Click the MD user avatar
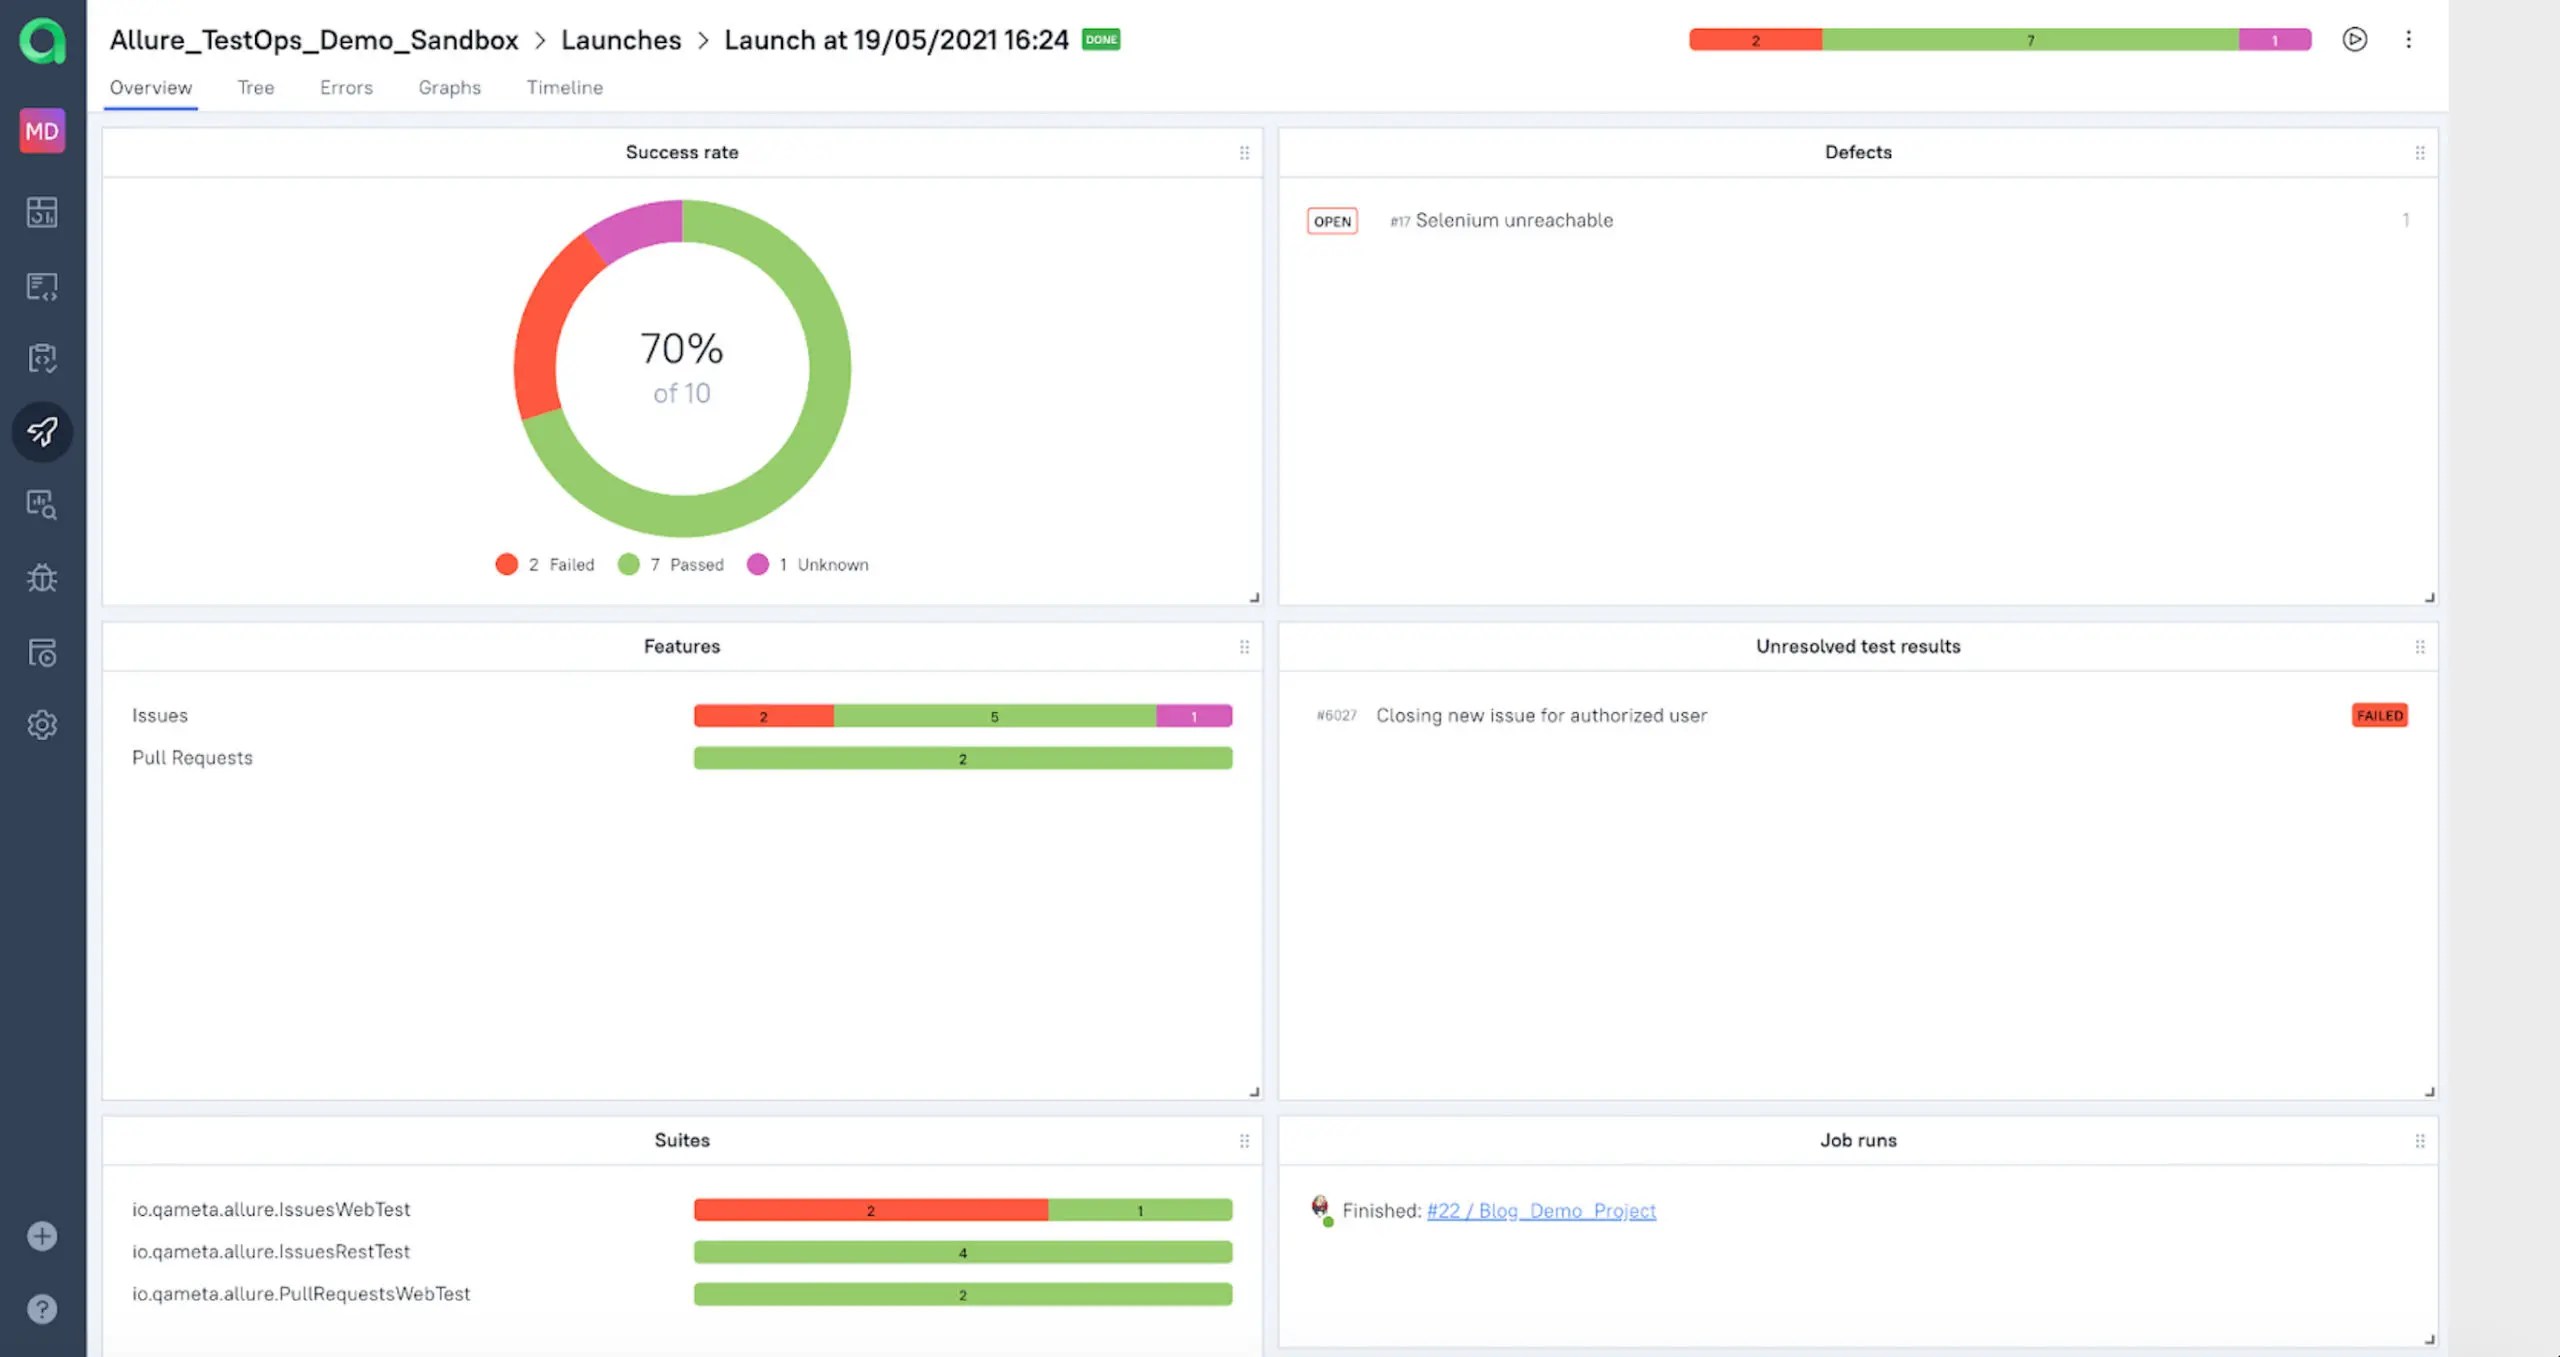This screenshot has height=1357, width=2560. point(42,131)
